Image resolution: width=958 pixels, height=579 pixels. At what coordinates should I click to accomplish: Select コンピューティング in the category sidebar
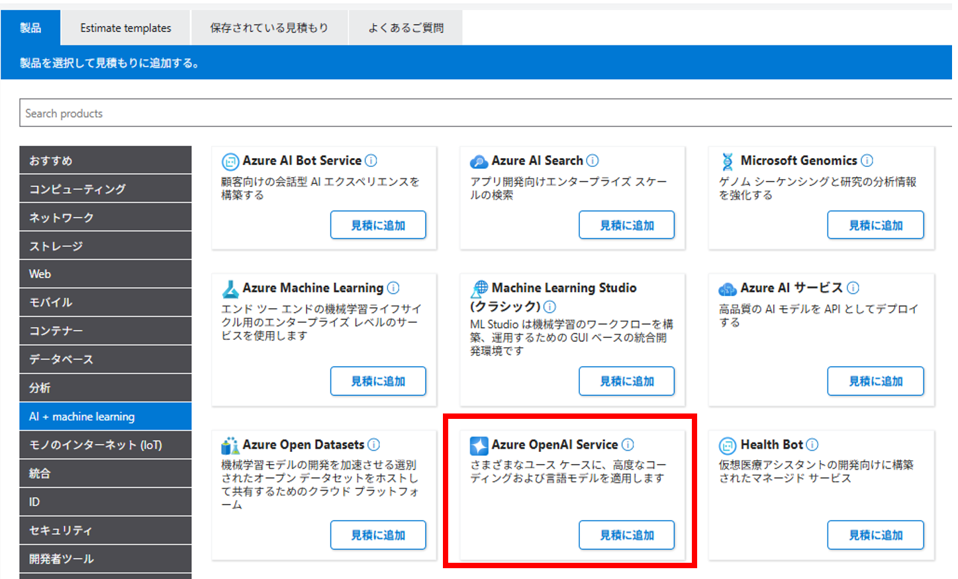[x=105, y=189]
